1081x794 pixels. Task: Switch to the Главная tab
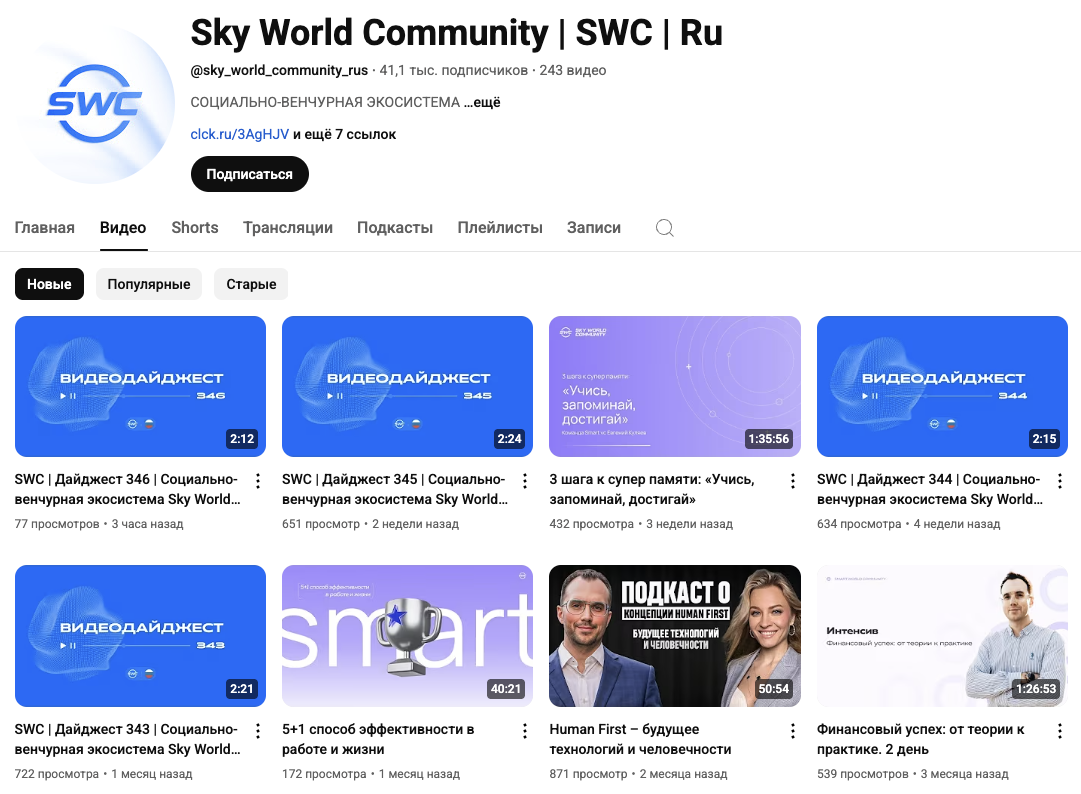(x=45, y=227)
